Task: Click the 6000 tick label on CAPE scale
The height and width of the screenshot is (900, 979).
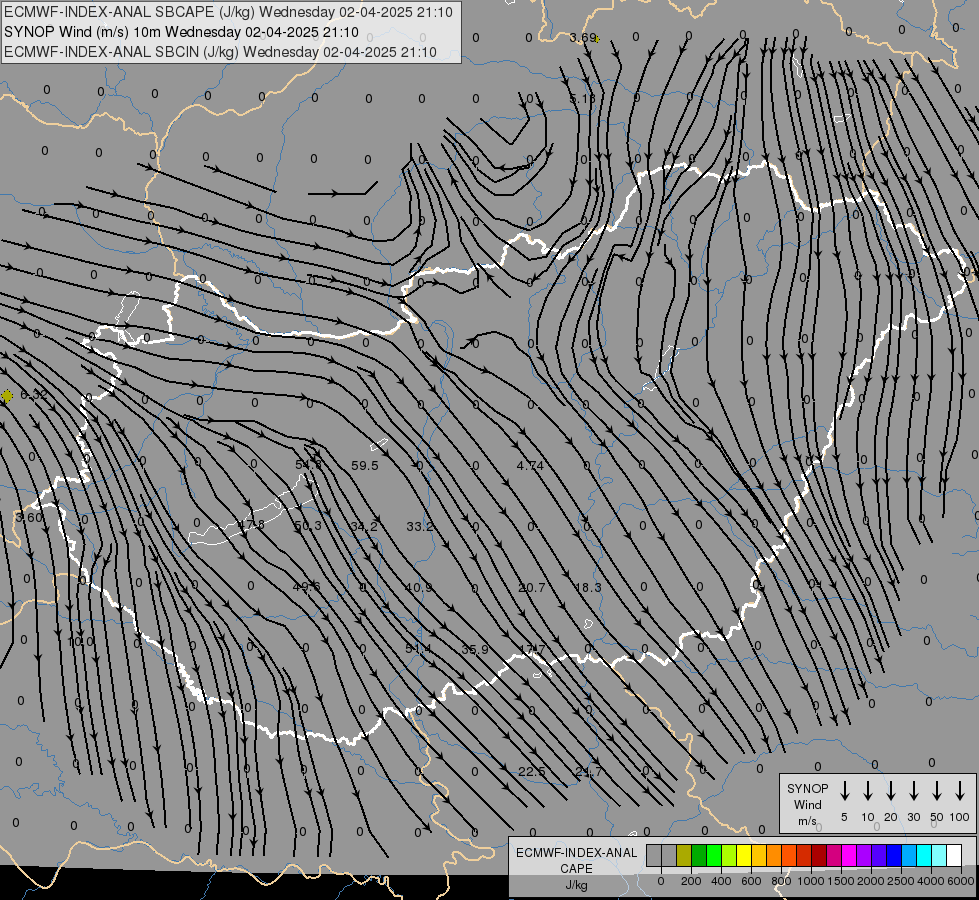Action: 962,881
